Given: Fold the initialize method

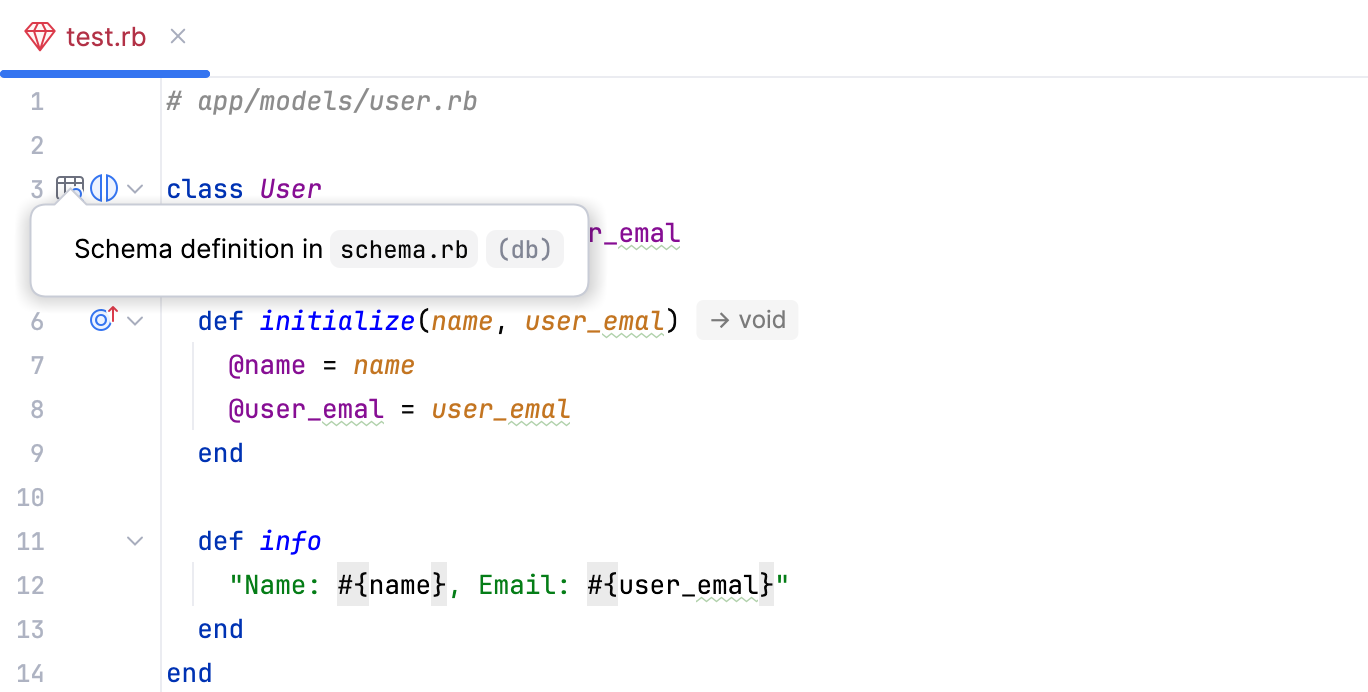Looking at the screenshot, I should [x=136, y=321].
